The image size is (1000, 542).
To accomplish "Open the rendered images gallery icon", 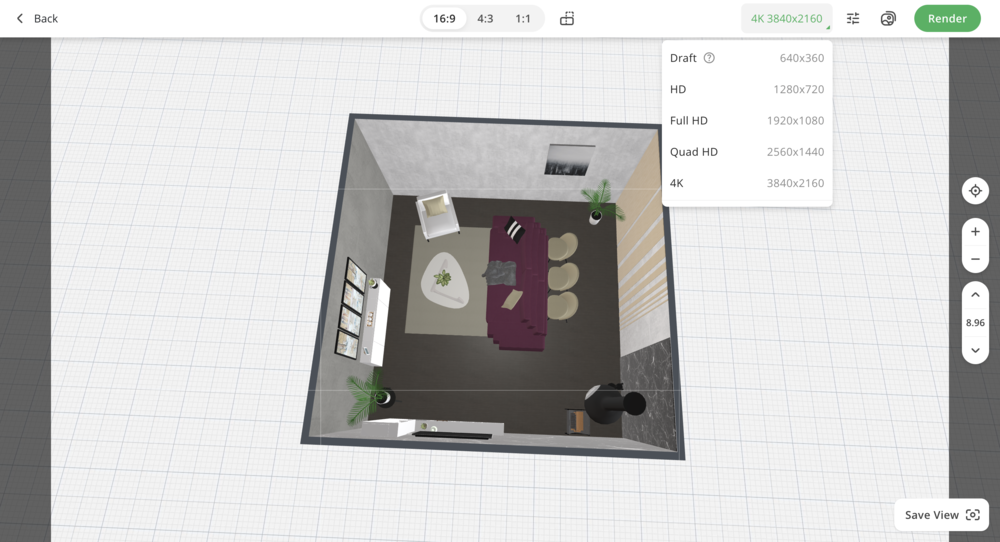I will (888, 18).
